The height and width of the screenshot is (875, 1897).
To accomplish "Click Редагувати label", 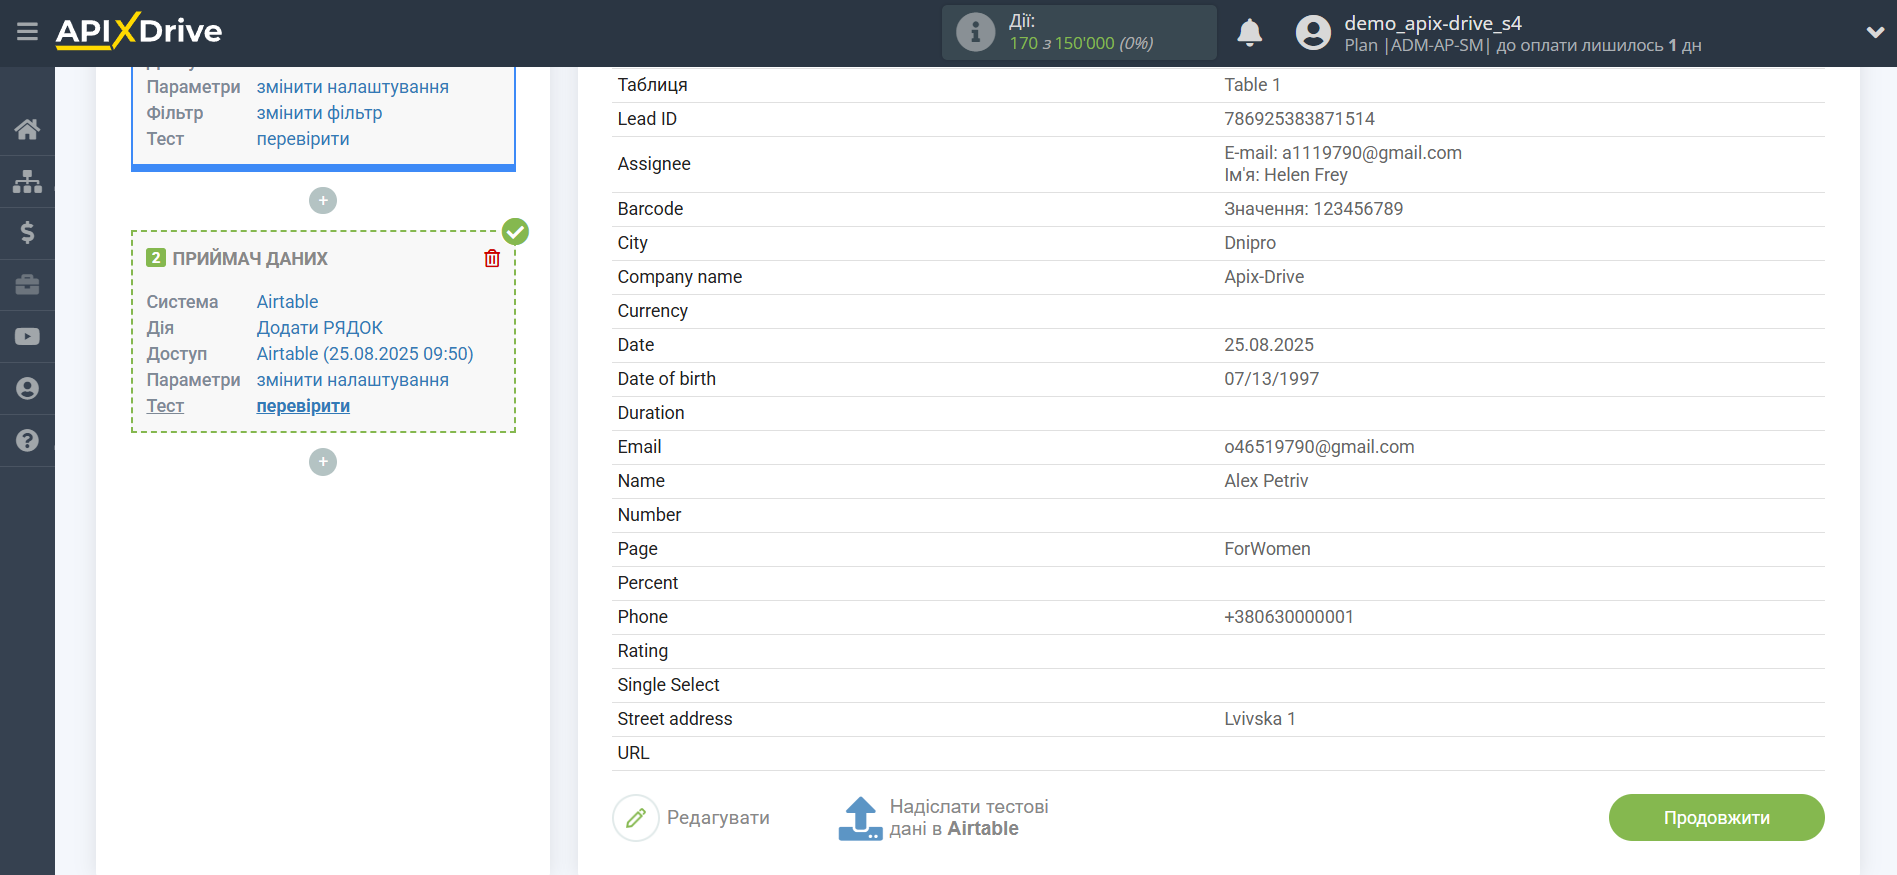I will 718,818.
